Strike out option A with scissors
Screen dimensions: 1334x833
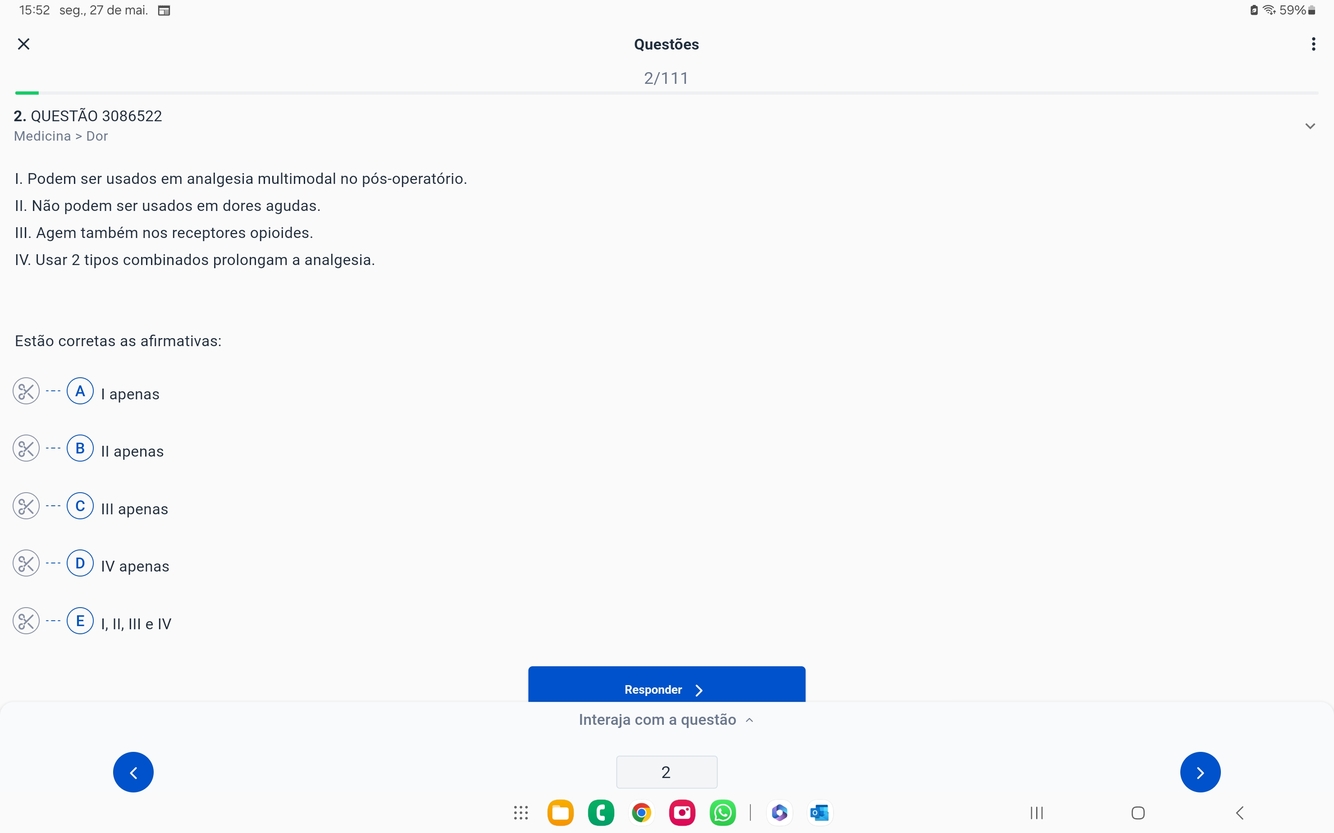tap(26, 391)
